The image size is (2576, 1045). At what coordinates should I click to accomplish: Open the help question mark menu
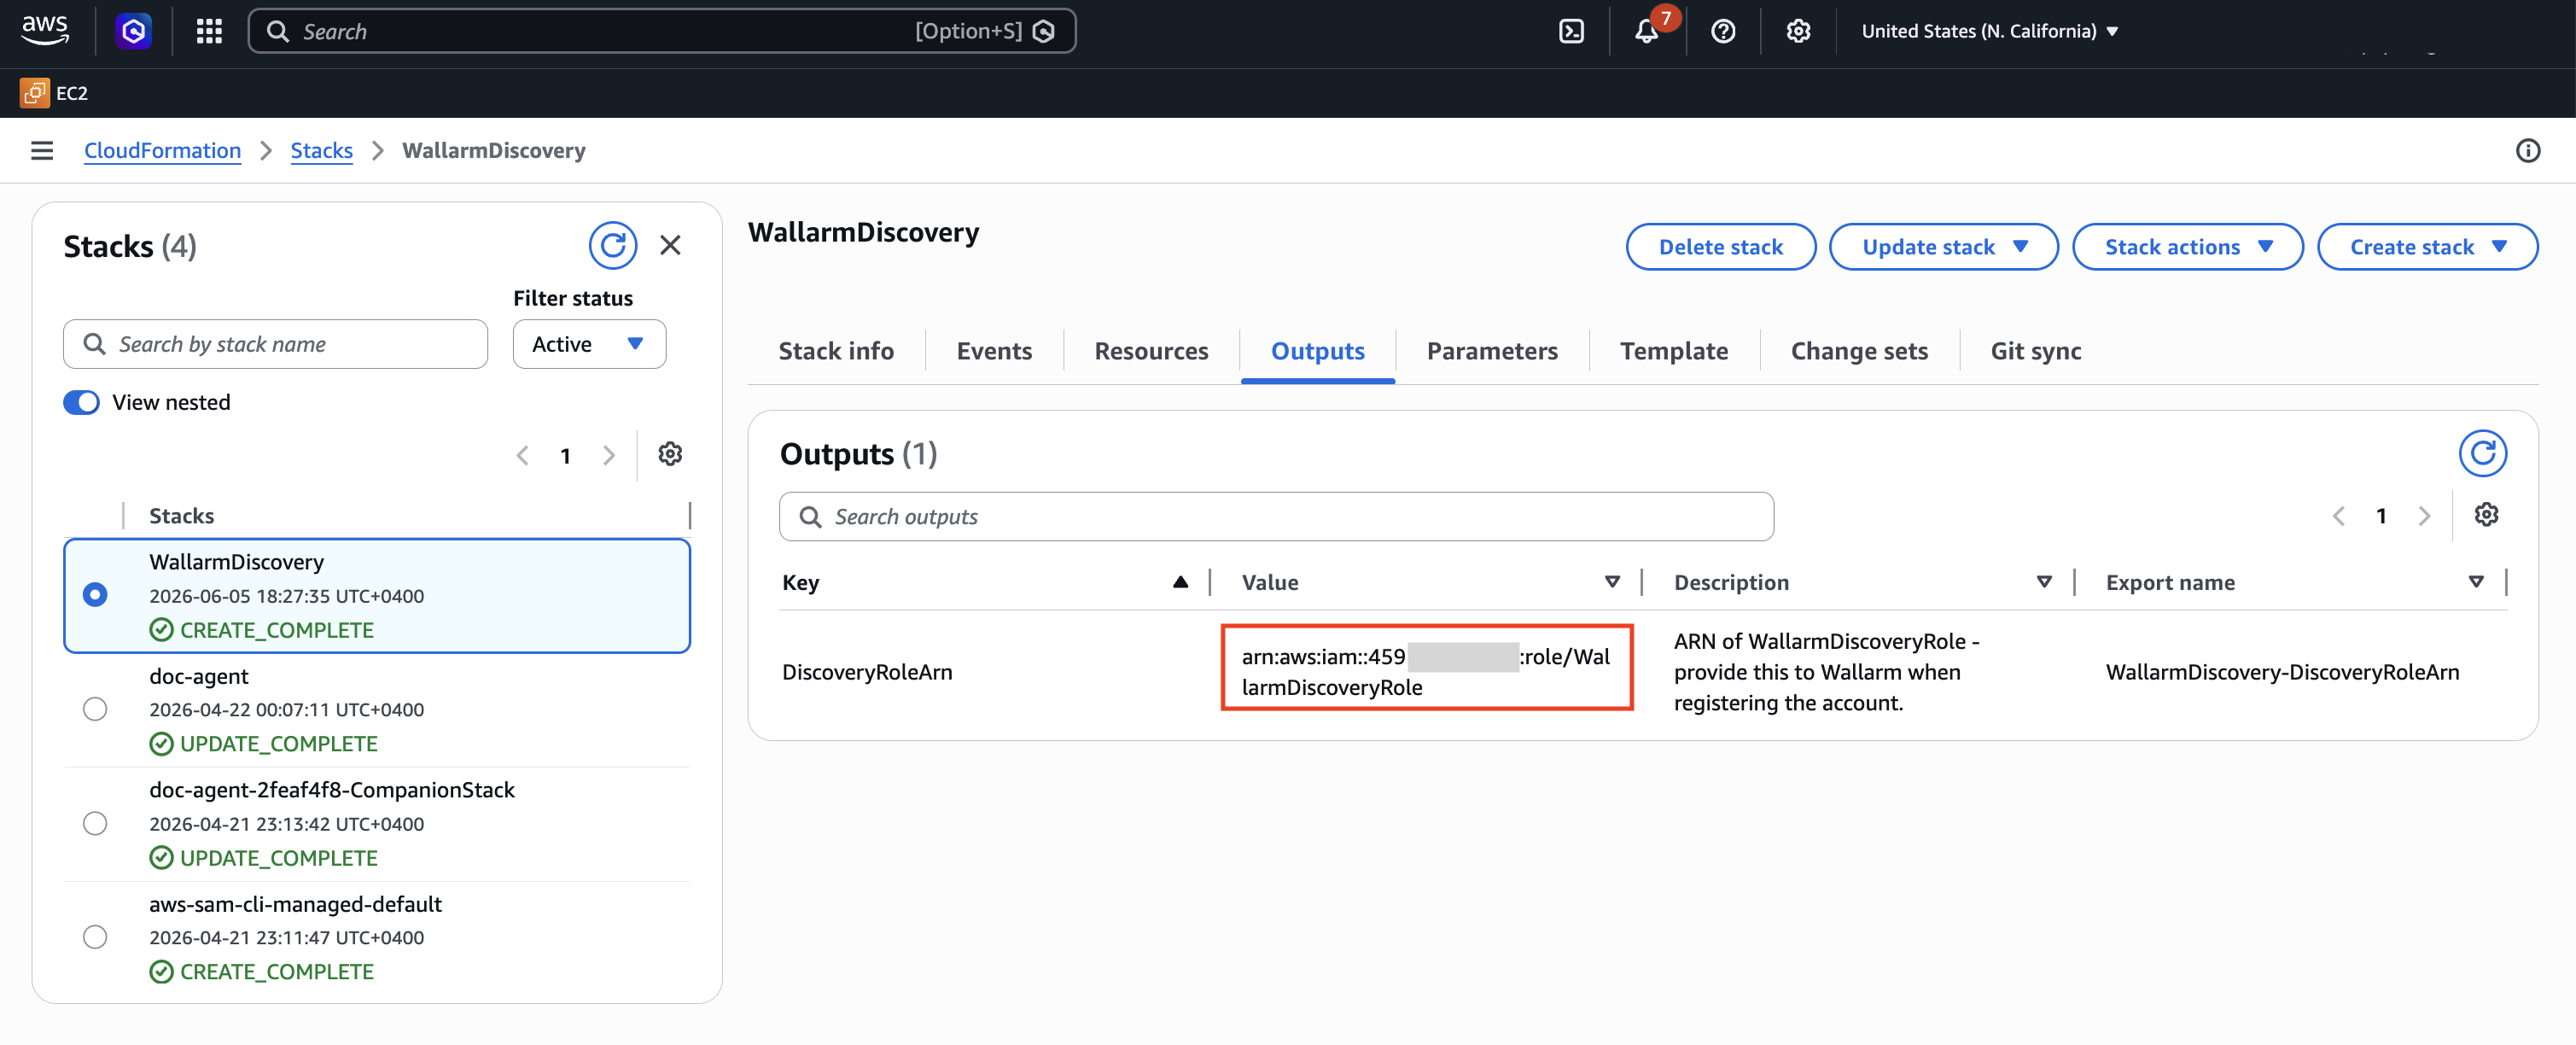point(1722,31)
